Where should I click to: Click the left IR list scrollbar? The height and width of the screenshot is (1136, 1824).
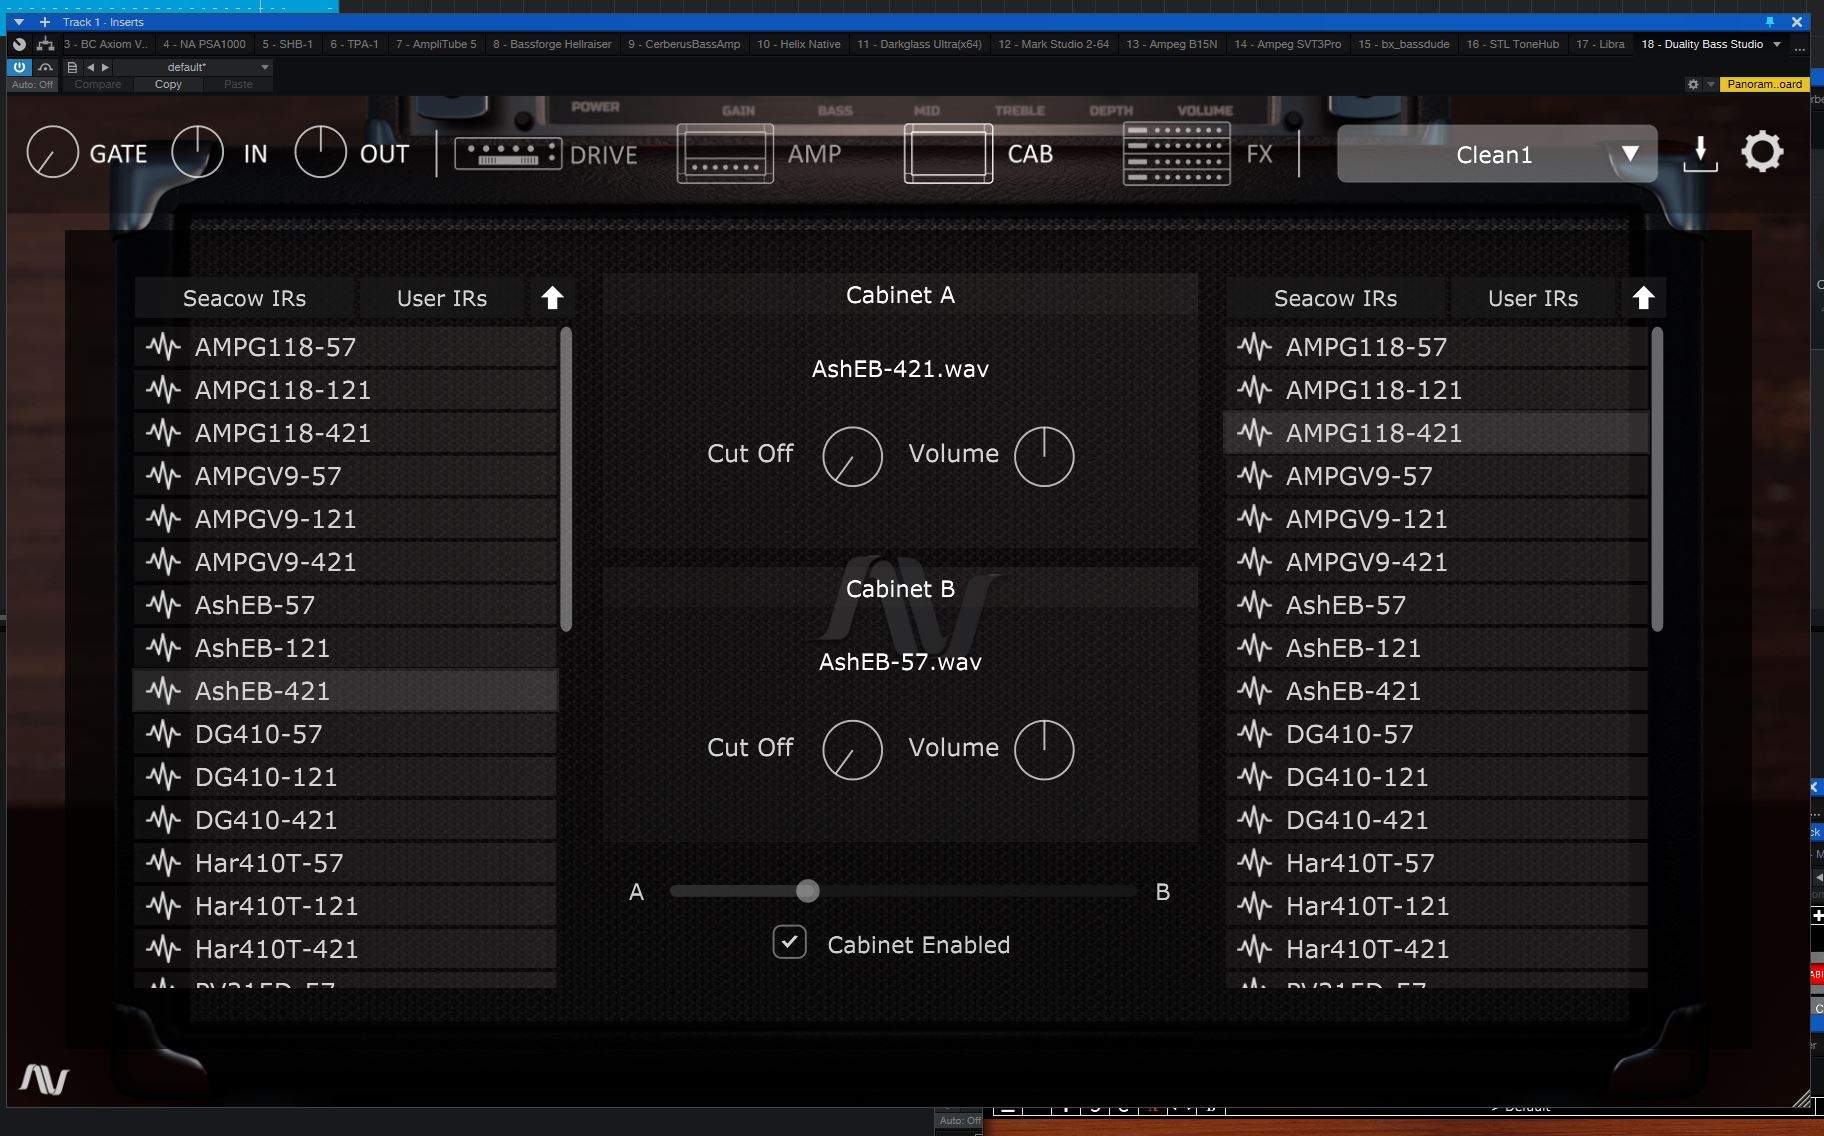[566, 479]
